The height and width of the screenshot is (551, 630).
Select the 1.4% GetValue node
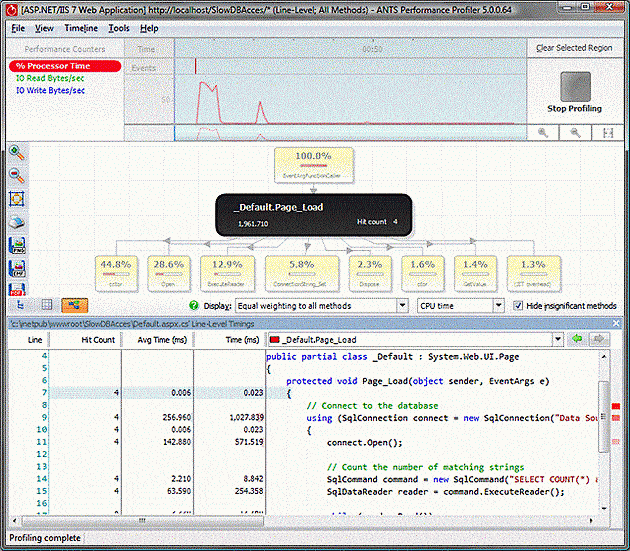pyautogui.click(x=475, y=273)
